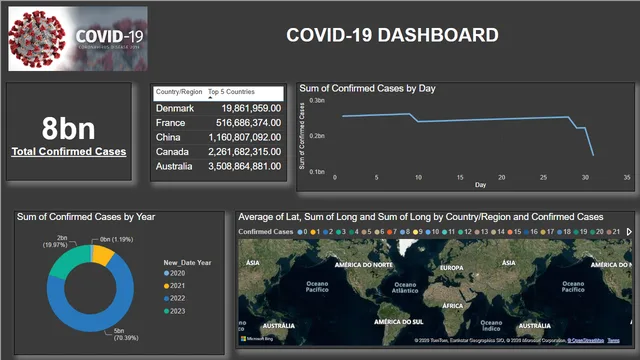Click the COVID-19 DASHBOARD title
The image size is (640, 360).
[392, 35]
